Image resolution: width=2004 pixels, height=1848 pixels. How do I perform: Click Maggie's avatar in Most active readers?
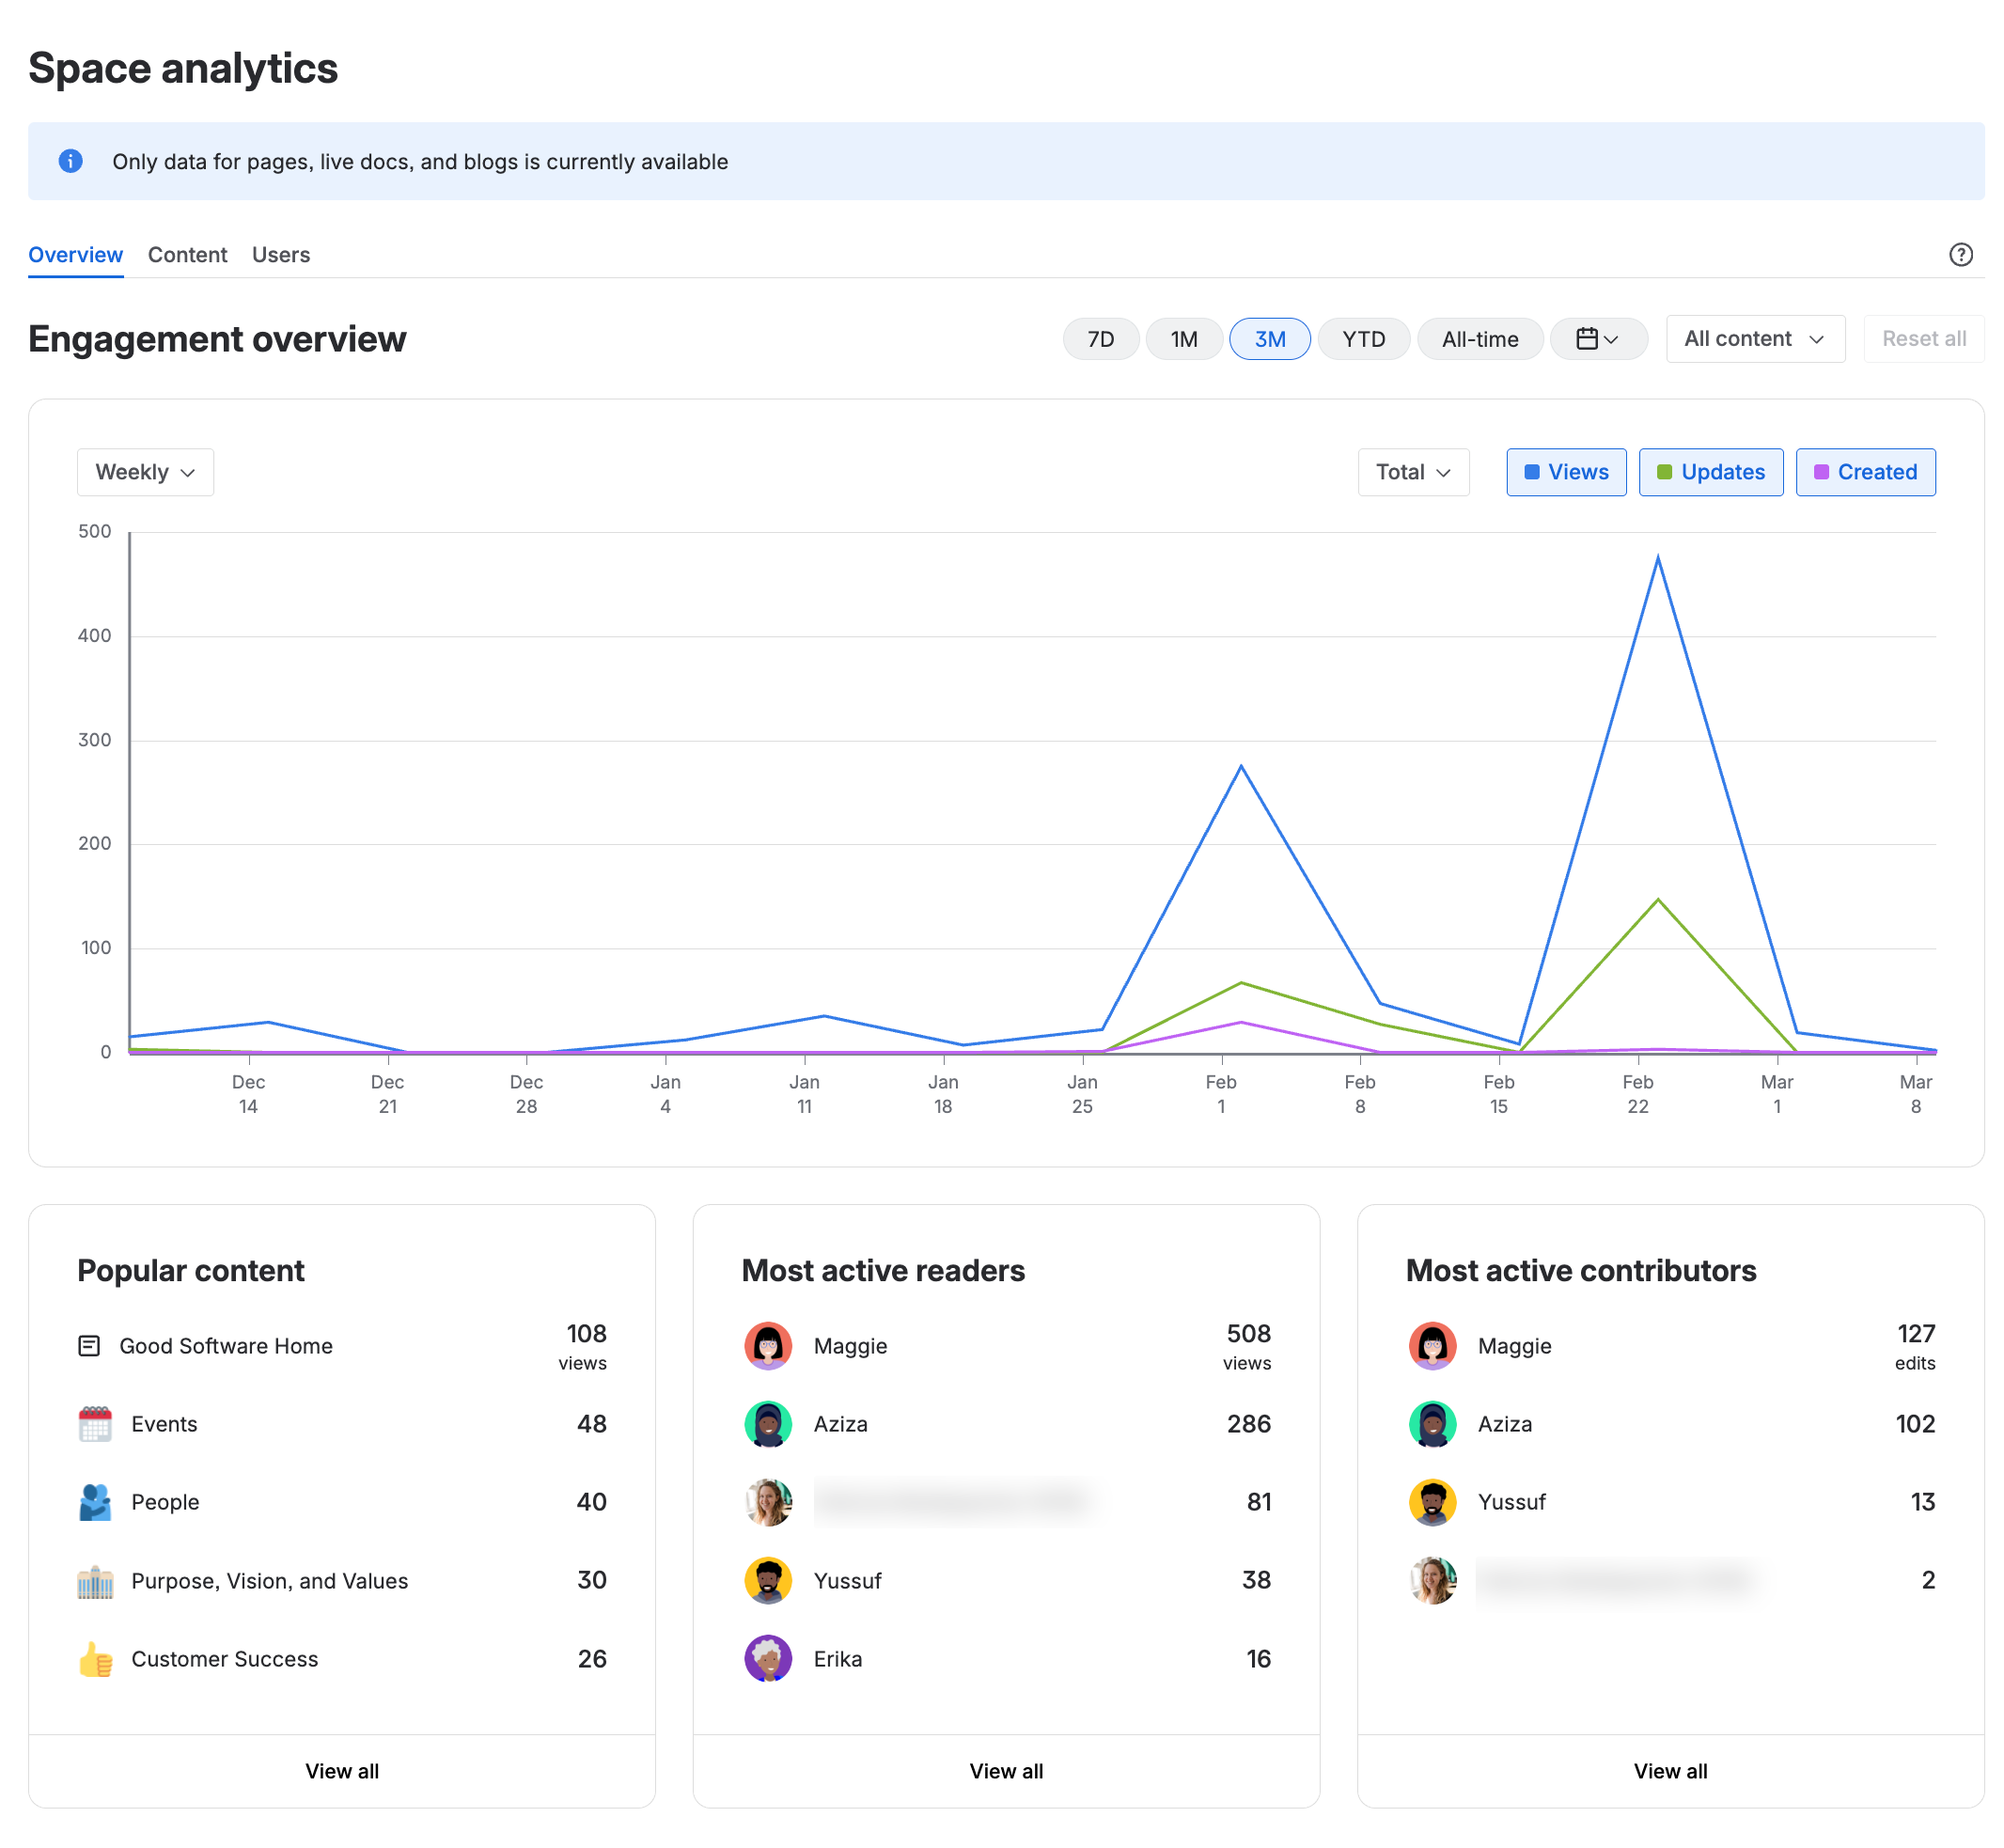768,1345
